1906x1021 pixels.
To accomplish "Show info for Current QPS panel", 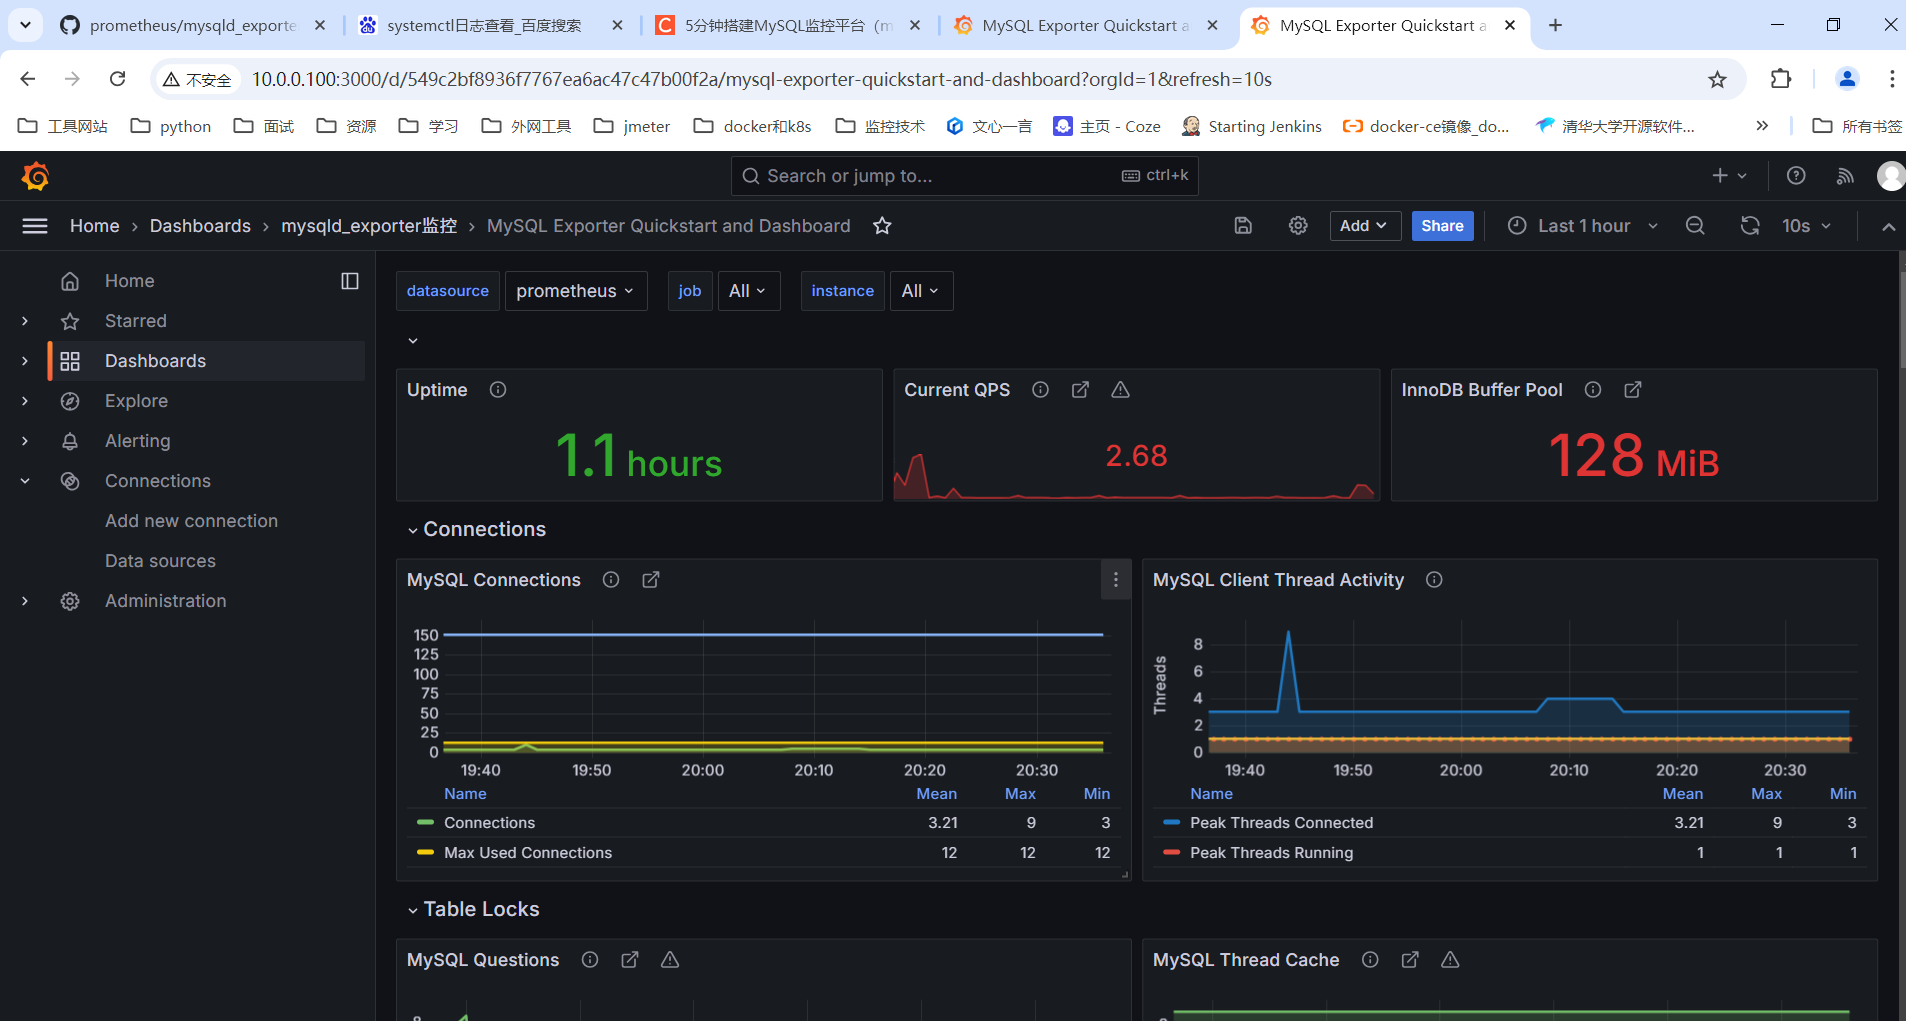I will [x=1040, y=390].
